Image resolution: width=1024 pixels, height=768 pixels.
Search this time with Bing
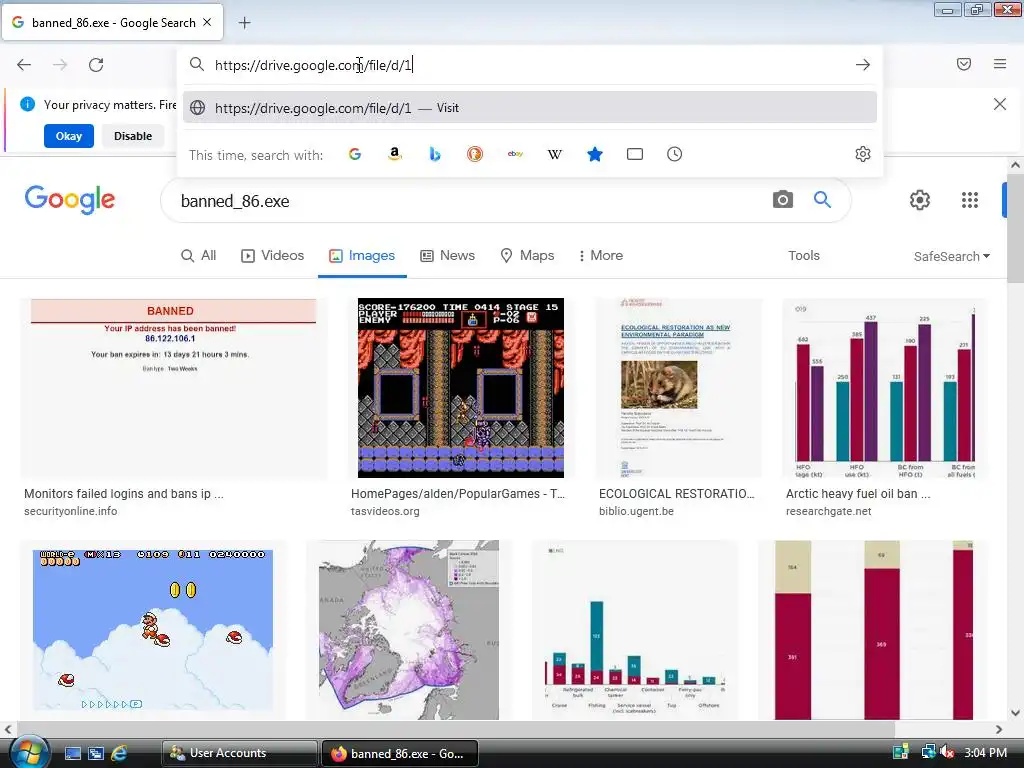point(435,154)
